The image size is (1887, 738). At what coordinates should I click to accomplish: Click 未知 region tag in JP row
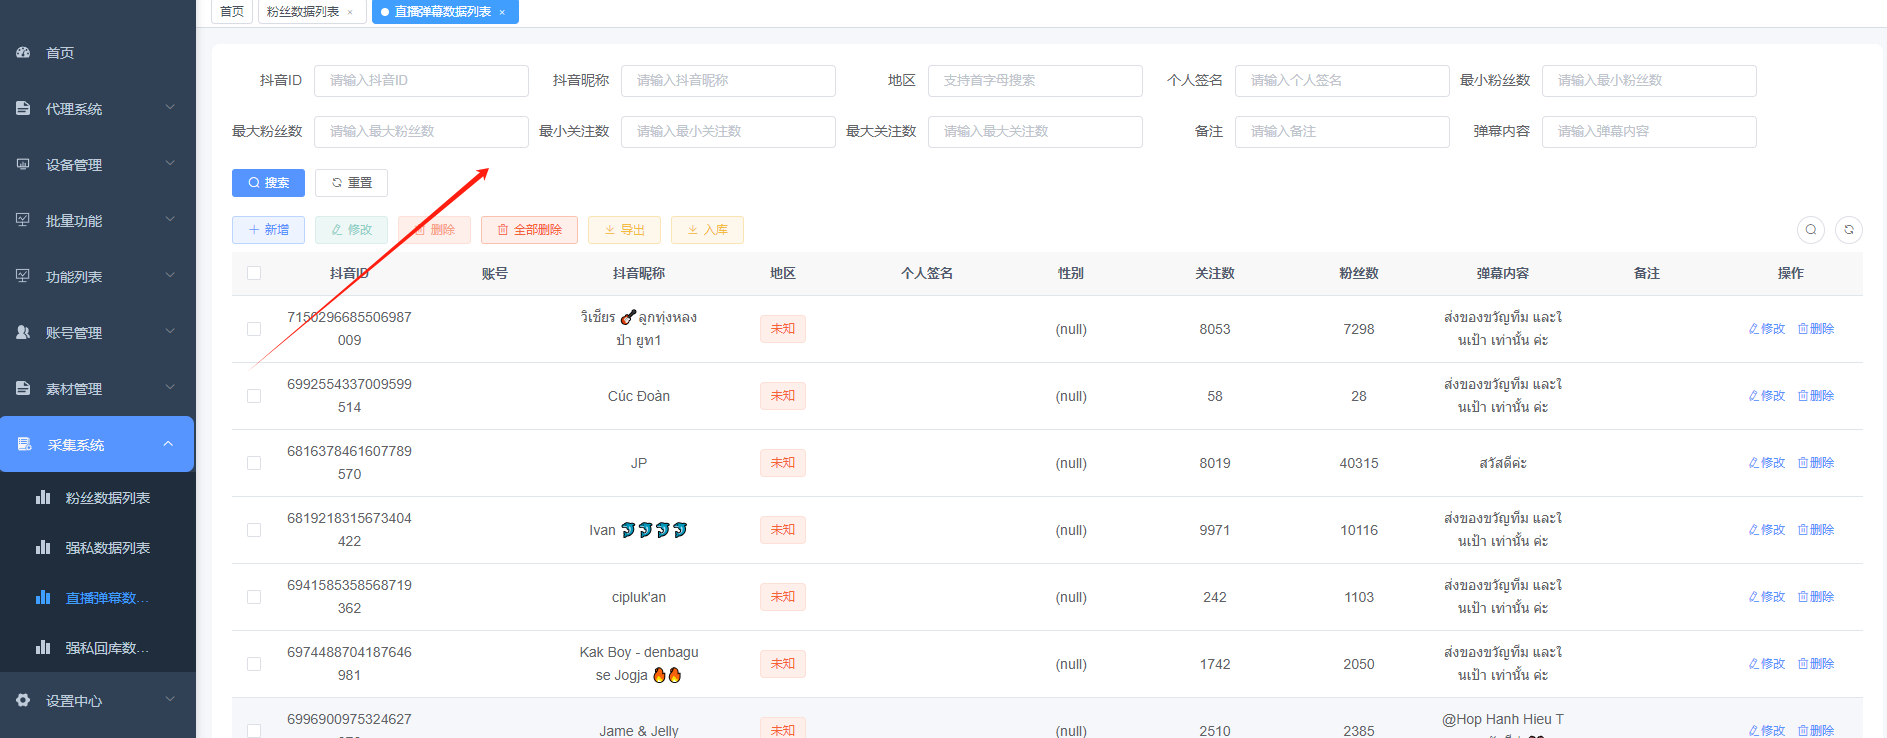[x=783, y=463]
